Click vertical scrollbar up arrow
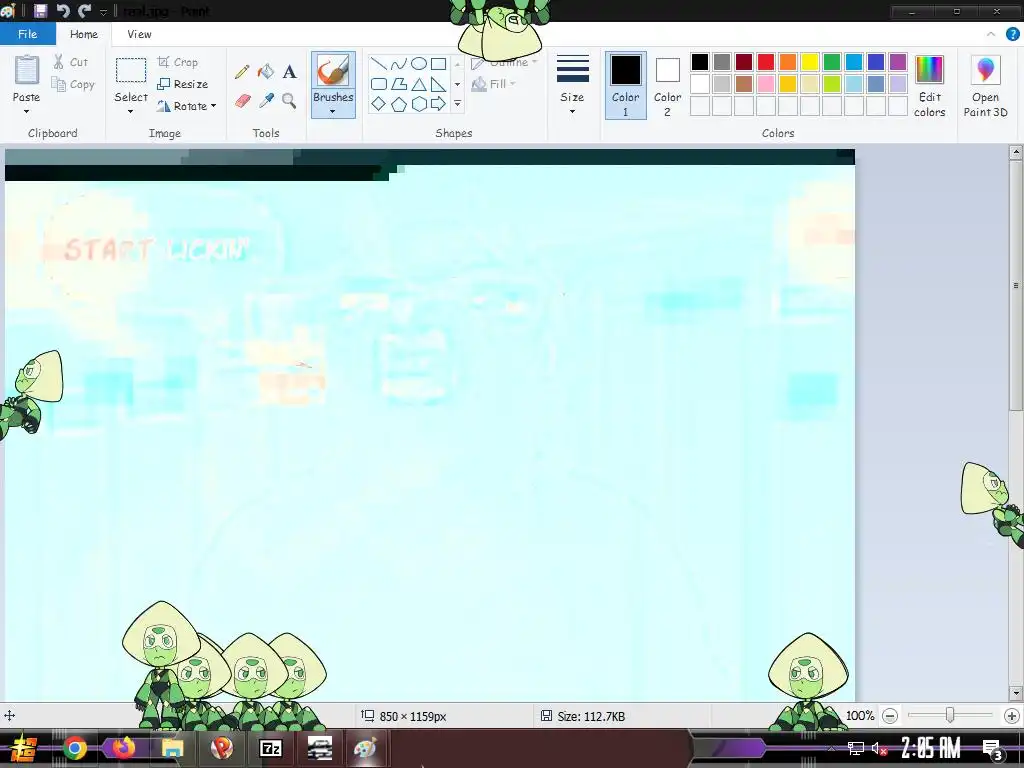Image resolution: width=1024 pixels, height=768 pixels. [1016, 153]
